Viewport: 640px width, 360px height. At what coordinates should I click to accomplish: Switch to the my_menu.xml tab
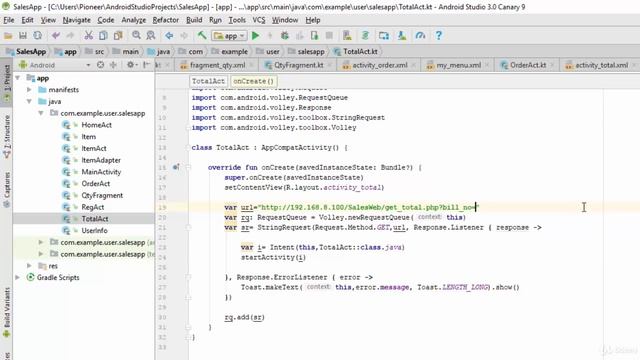[458, 65]
